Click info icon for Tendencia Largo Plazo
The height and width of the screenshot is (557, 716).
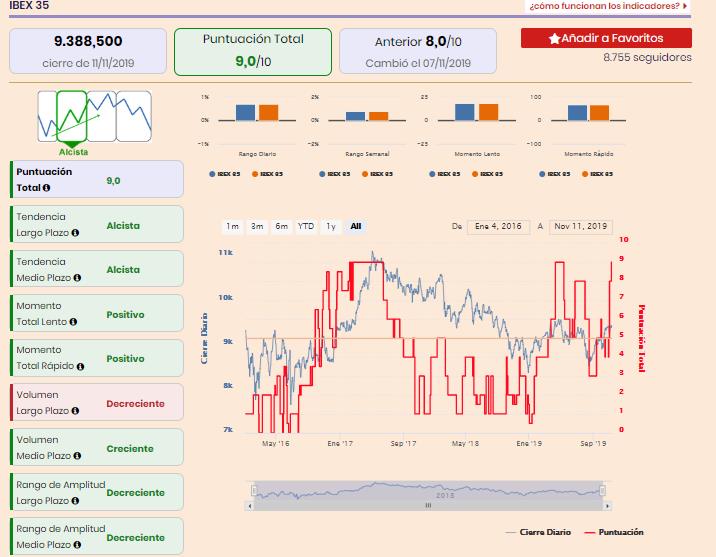(75, 233)
